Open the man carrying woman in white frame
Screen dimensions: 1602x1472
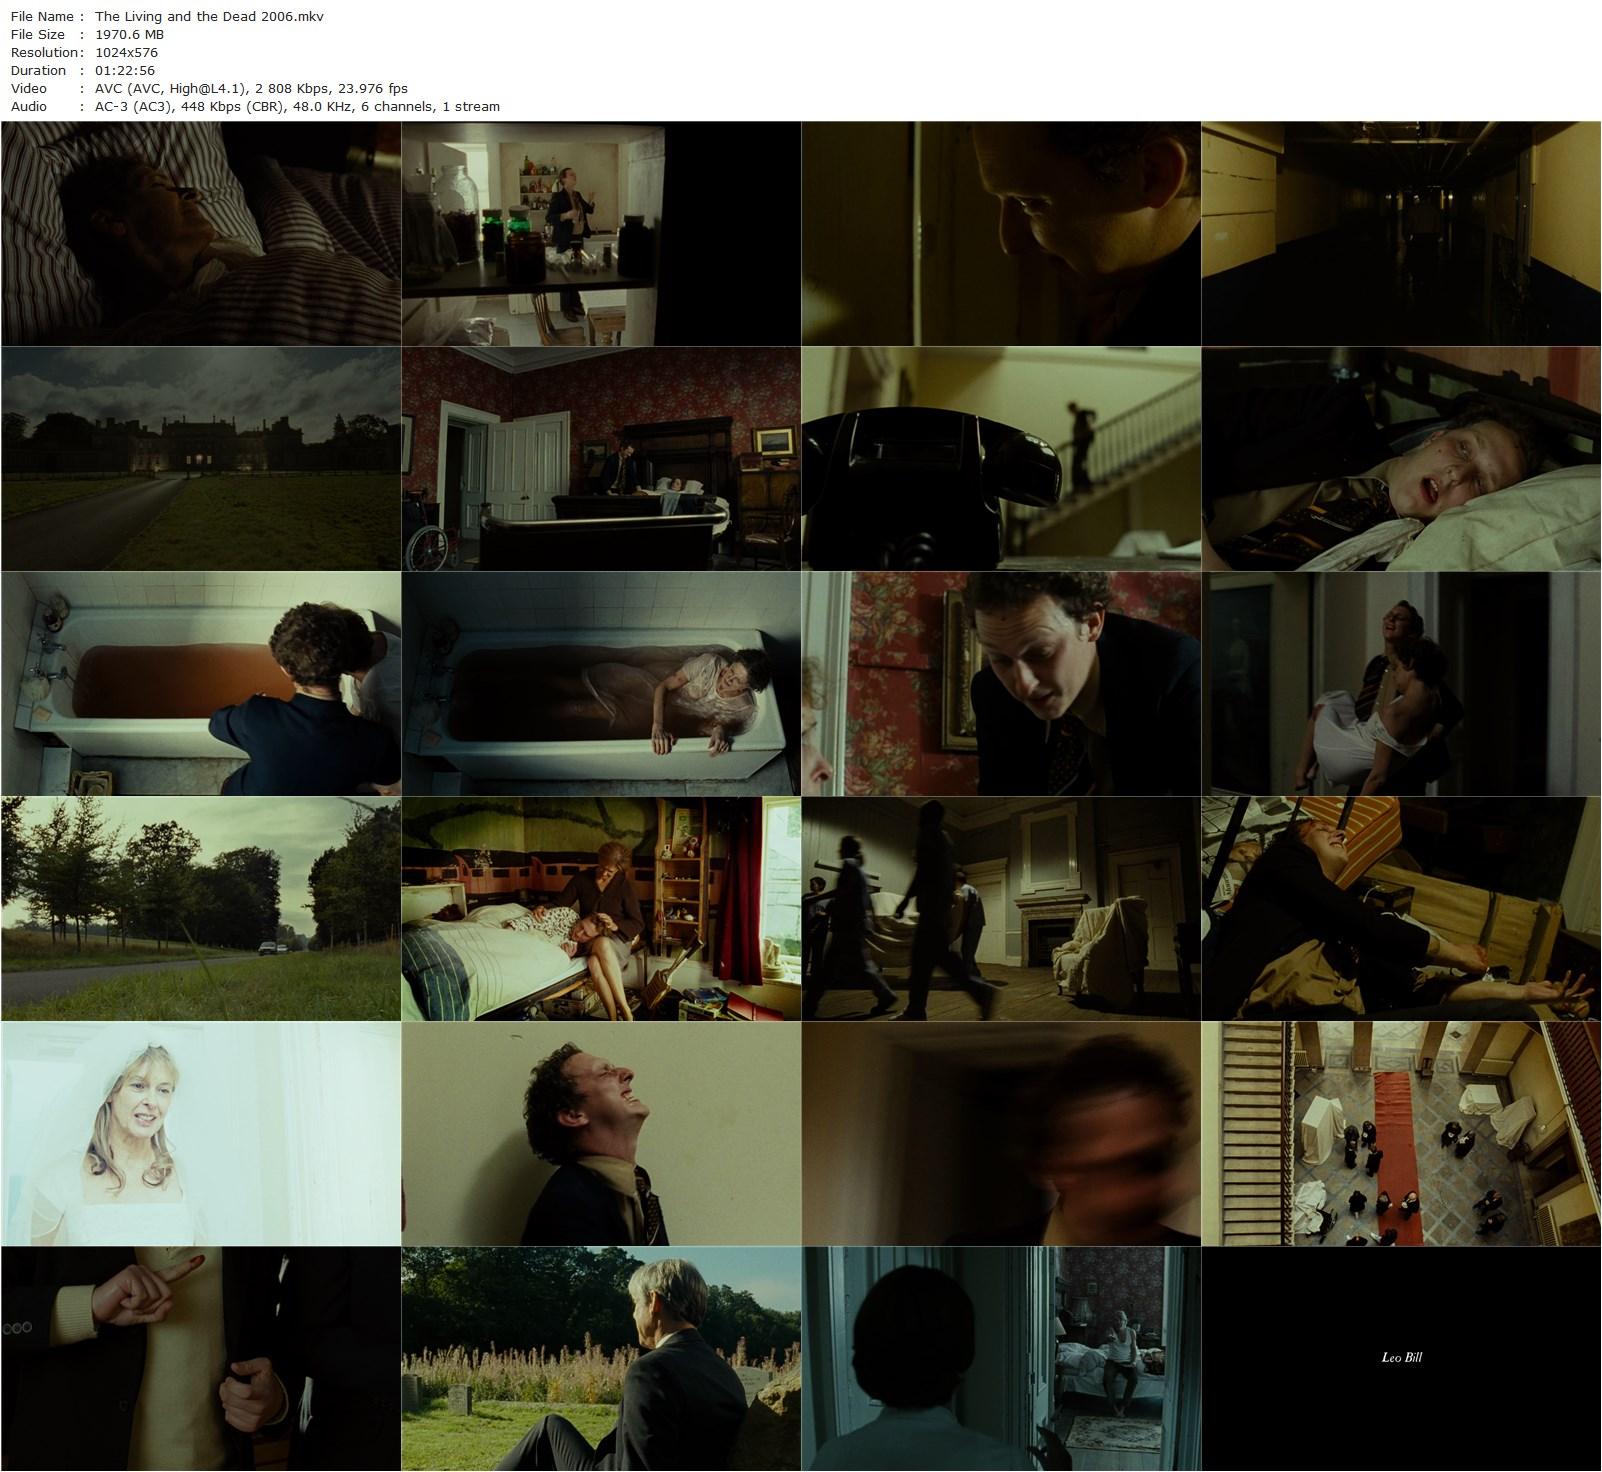(1401, 684)
